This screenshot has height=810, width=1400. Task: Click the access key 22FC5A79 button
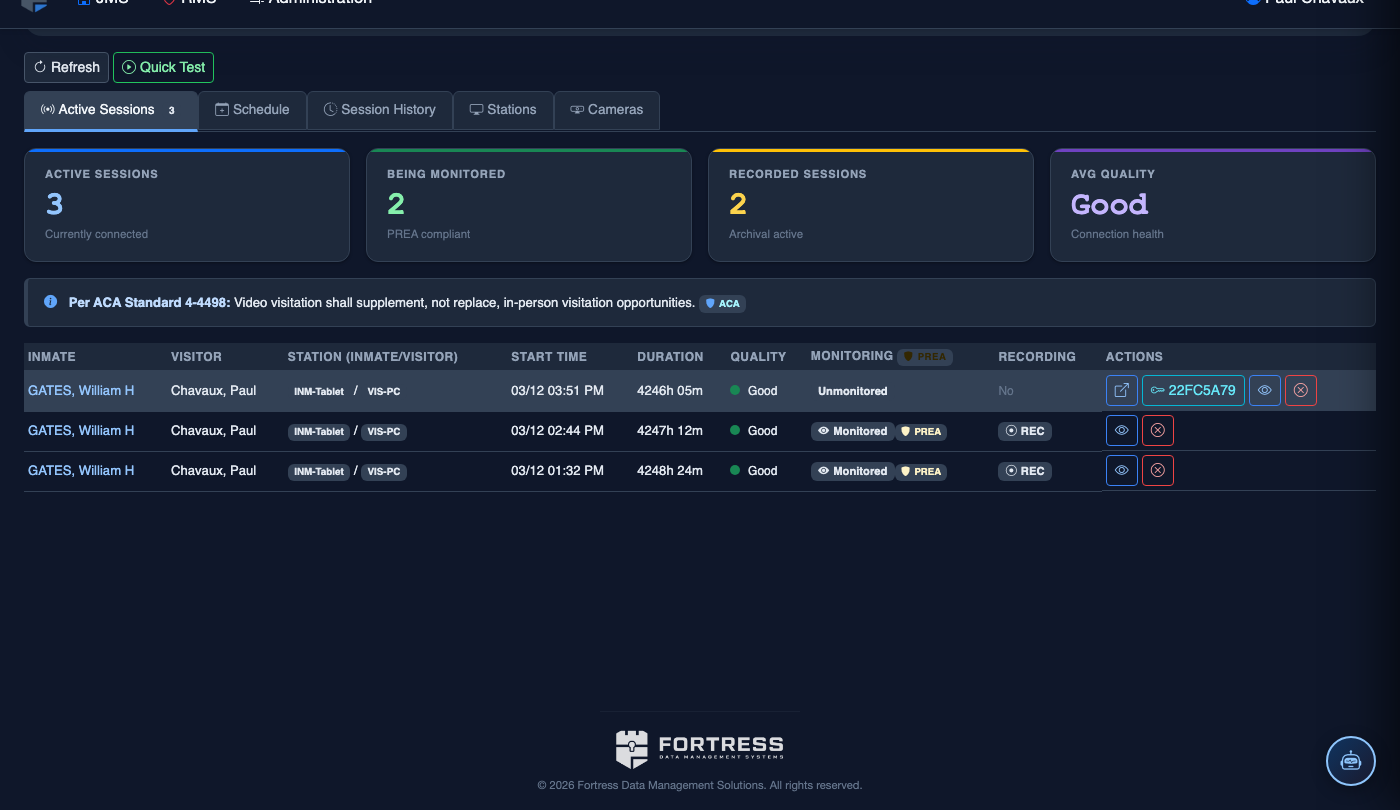pos(1193,390)
